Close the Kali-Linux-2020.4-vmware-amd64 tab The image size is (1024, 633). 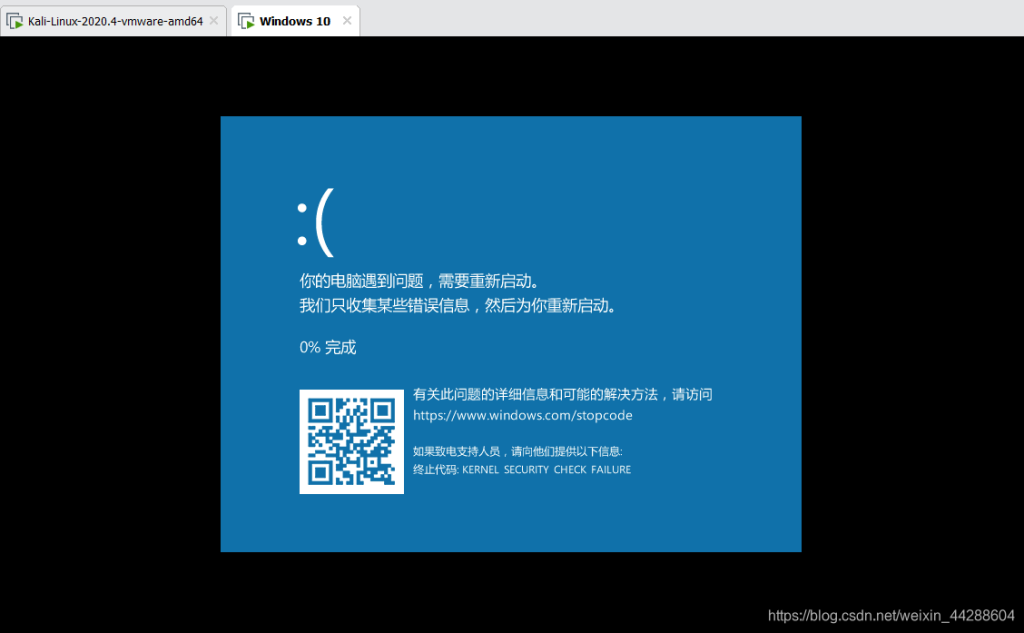(x=214, y=21)
